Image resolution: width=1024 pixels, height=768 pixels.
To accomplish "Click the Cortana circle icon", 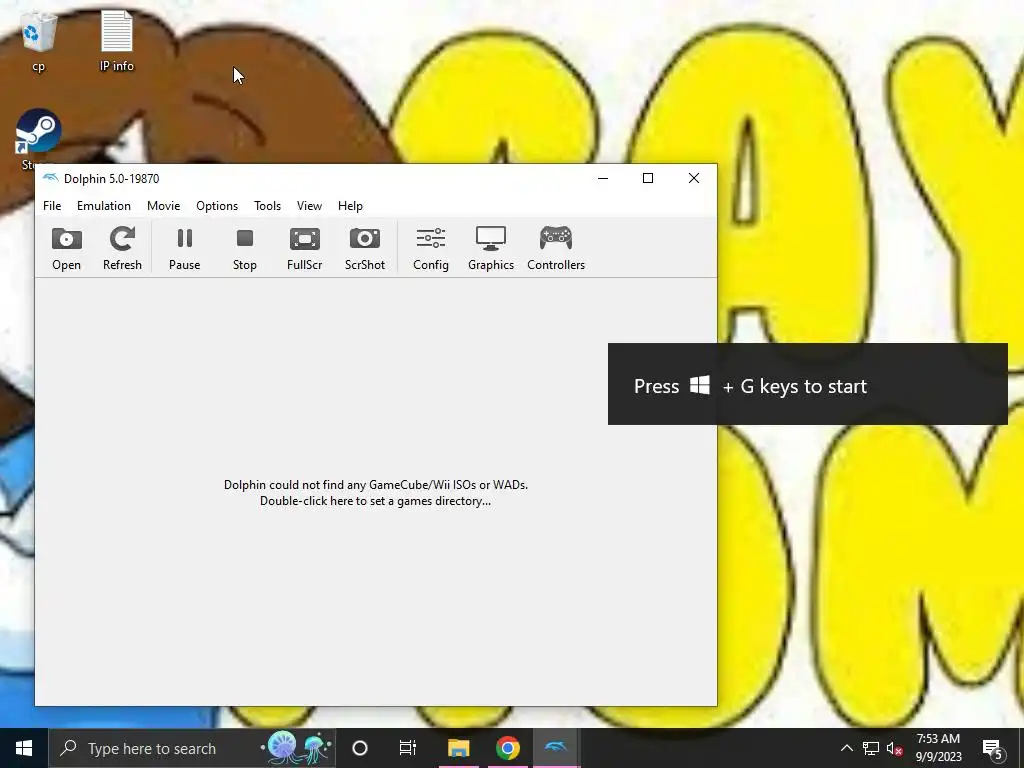I will tap(360, 748).
